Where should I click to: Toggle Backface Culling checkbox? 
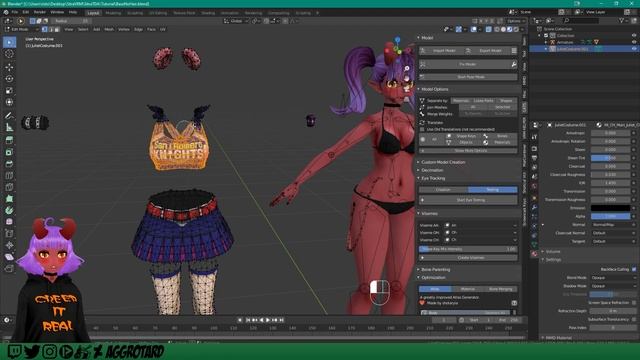click(634, 269)
